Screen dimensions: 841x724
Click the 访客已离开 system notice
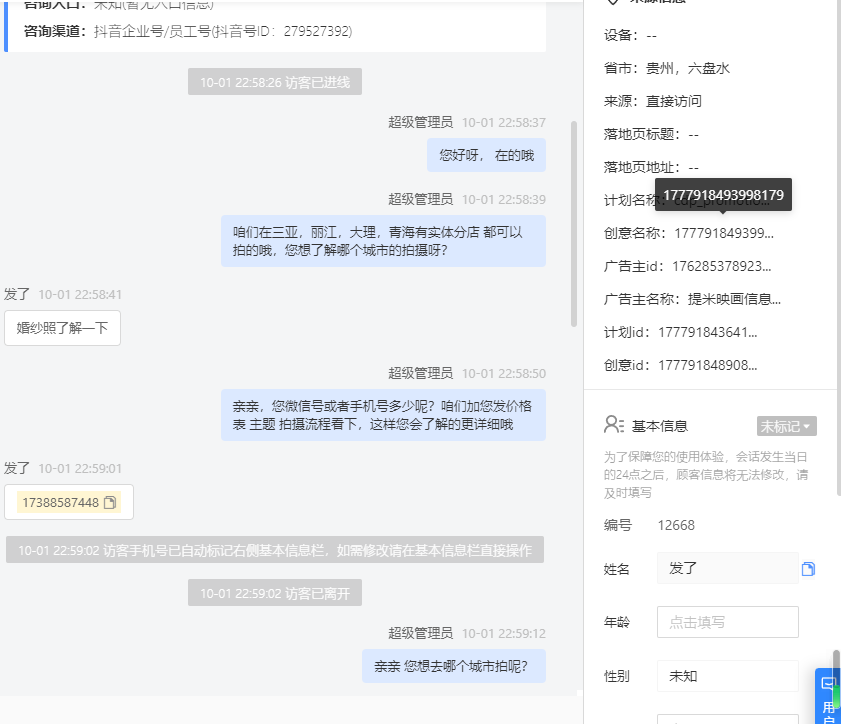275,593
